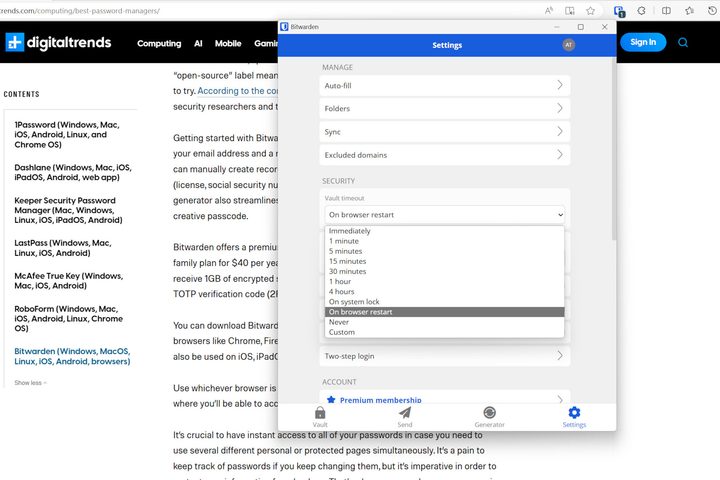Click the Digital Trends search magnifier icon
The image size is (720, 480).
[x=683, y=42]
